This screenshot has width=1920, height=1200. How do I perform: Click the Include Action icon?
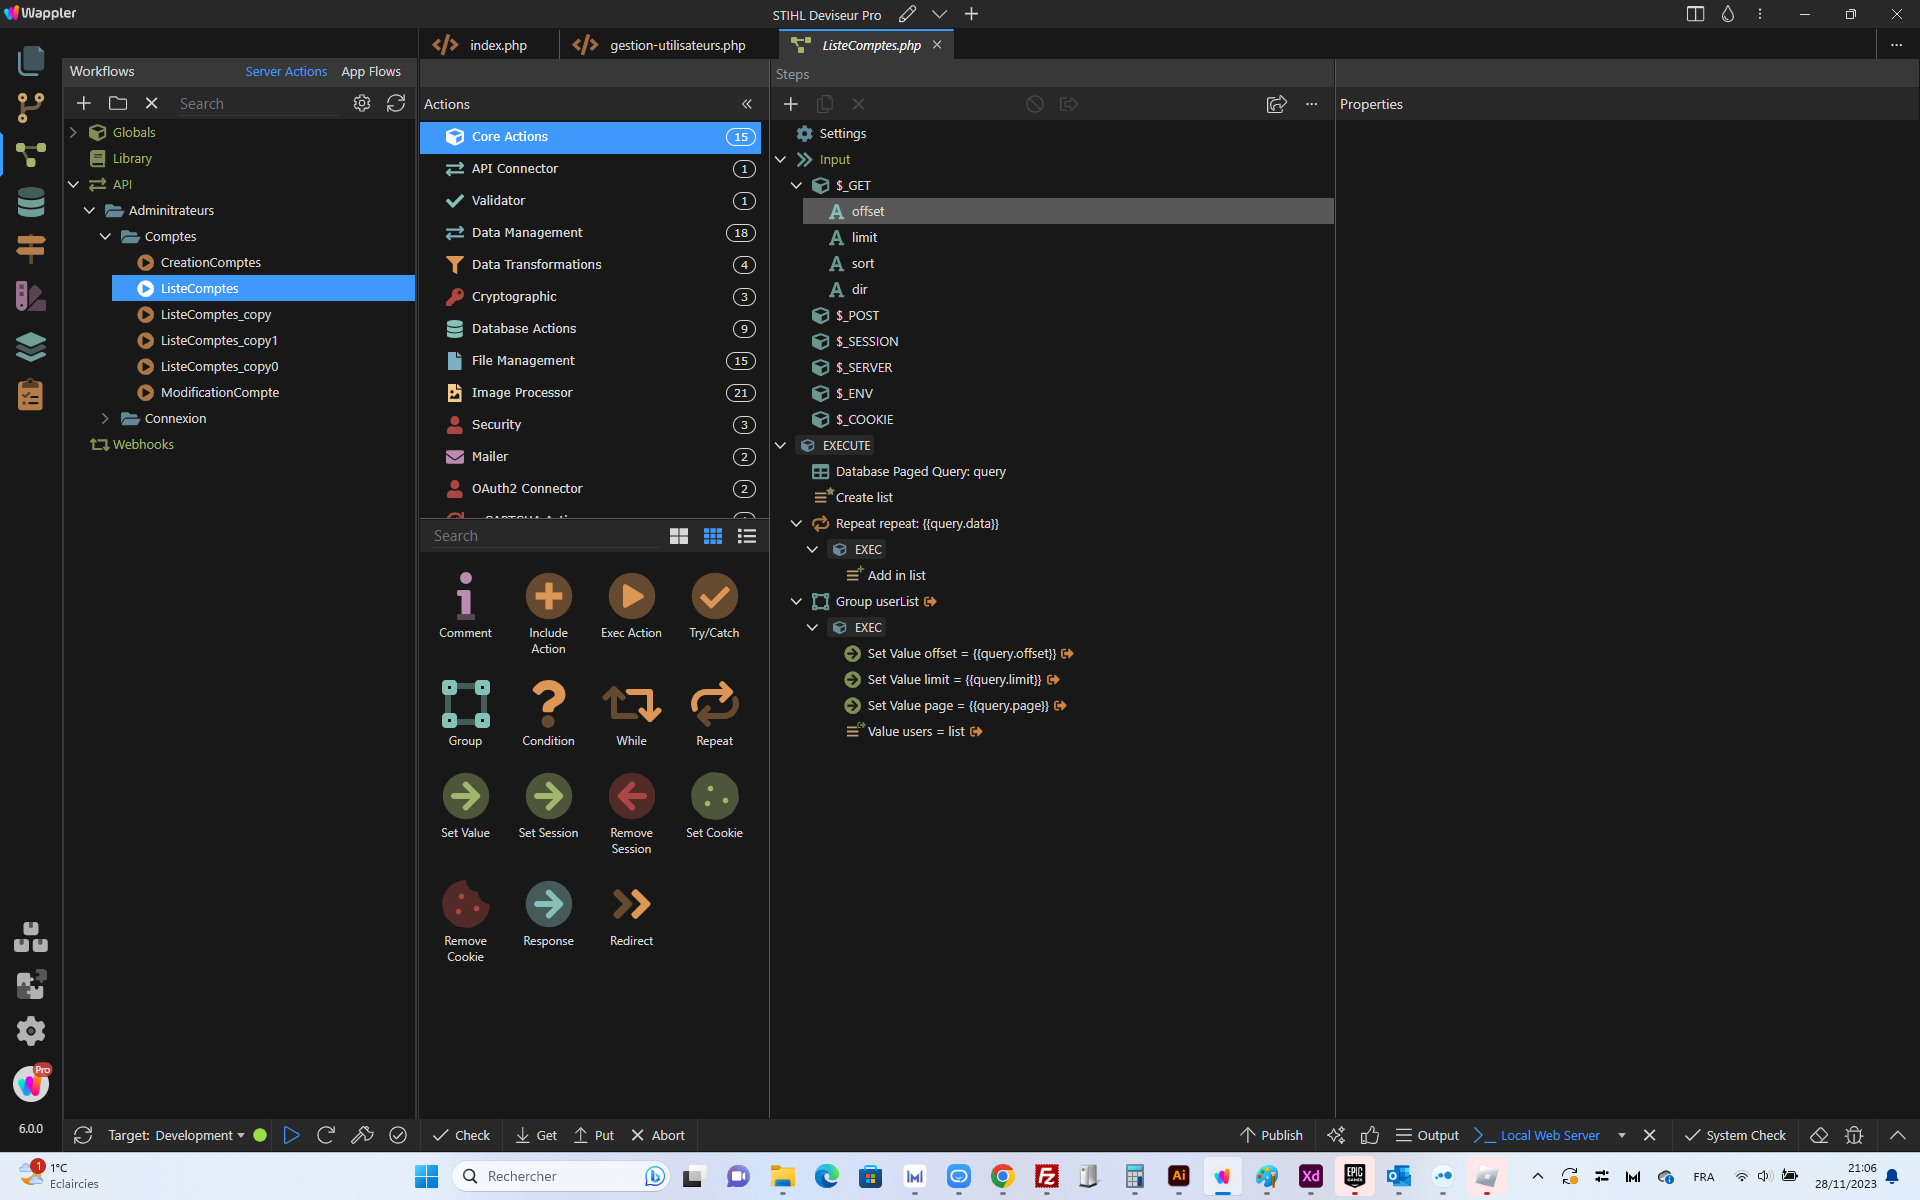point(548,596)
